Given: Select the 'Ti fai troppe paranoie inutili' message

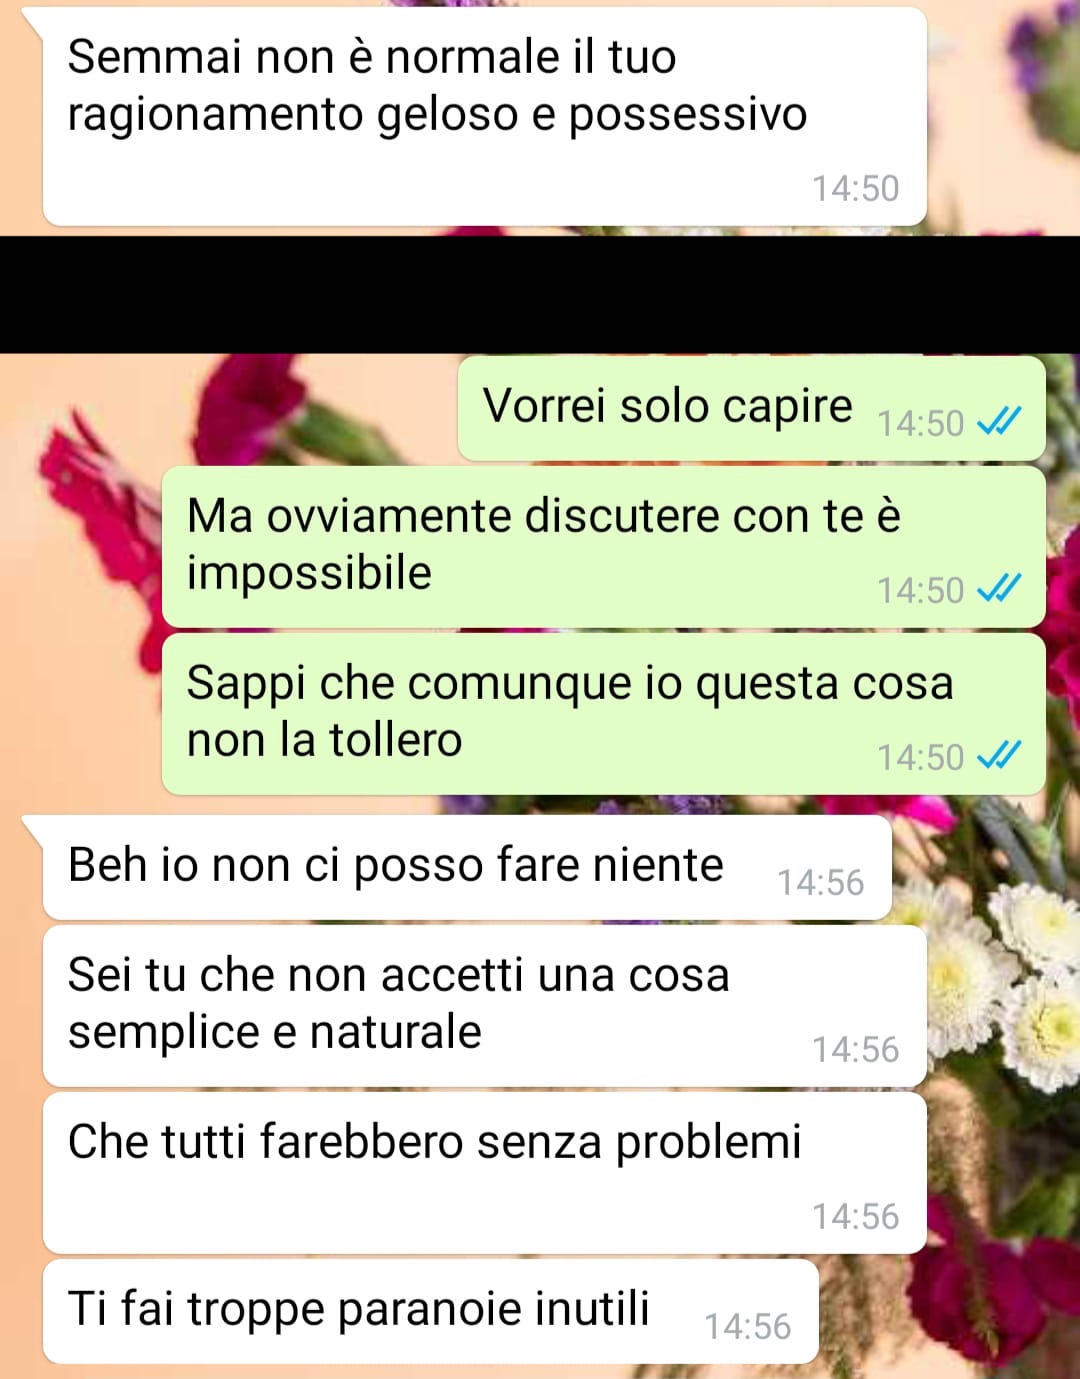Looking at the screenshot, I should click(431, 1311).
